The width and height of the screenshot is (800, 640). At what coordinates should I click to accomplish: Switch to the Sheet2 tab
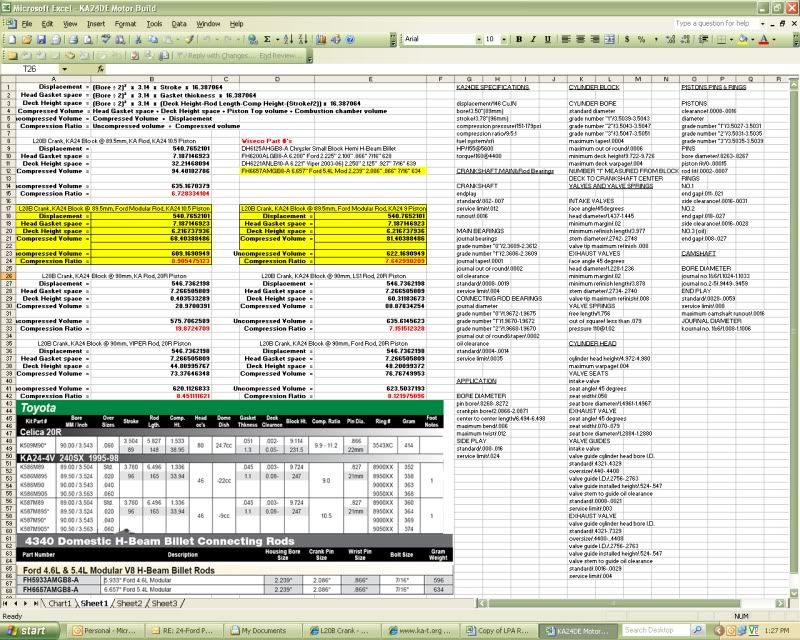[129, 603]
